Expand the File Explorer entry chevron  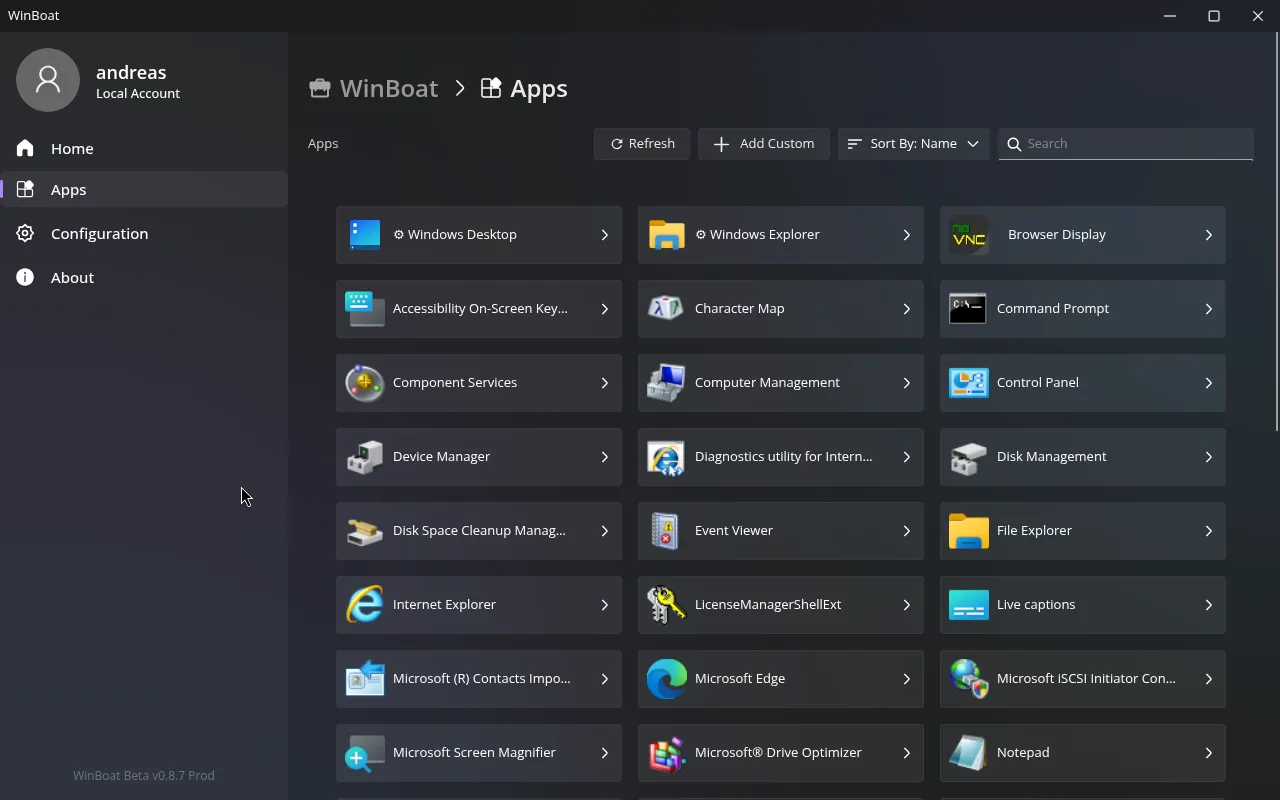[1208, 531]
